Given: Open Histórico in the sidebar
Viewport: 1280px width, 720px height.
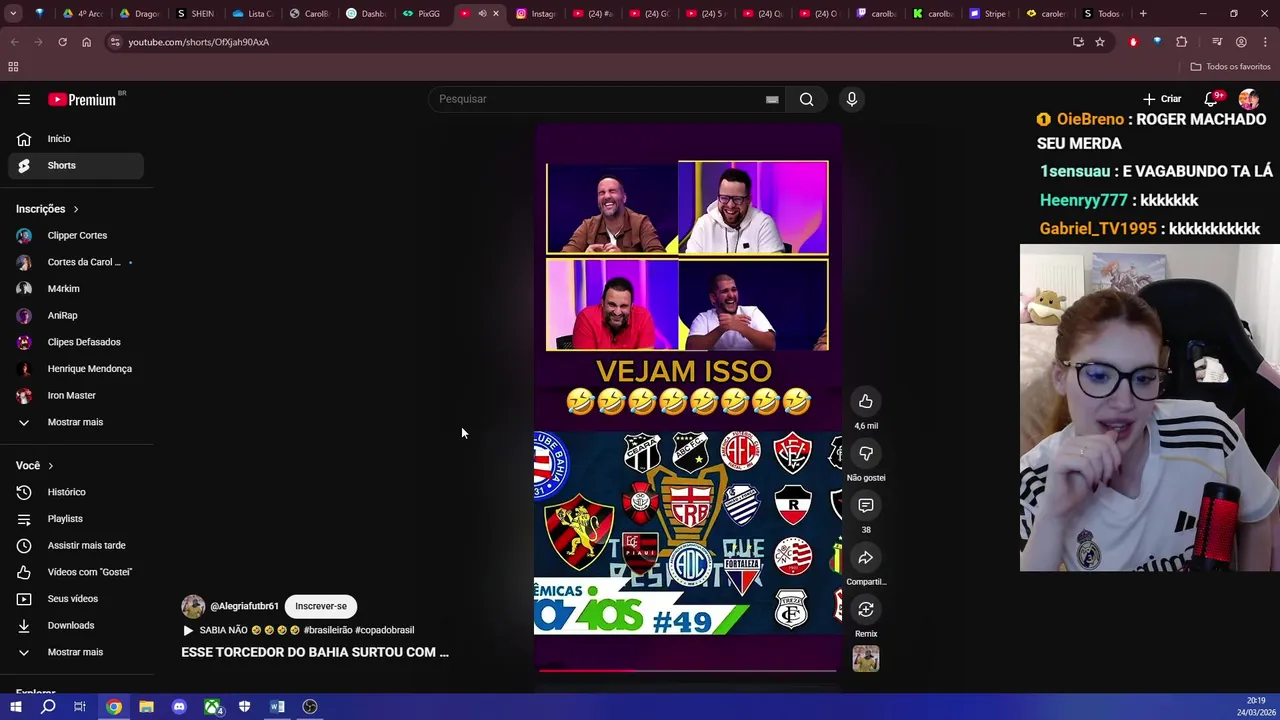Looking at the screenshot, I should coord(76,492).
